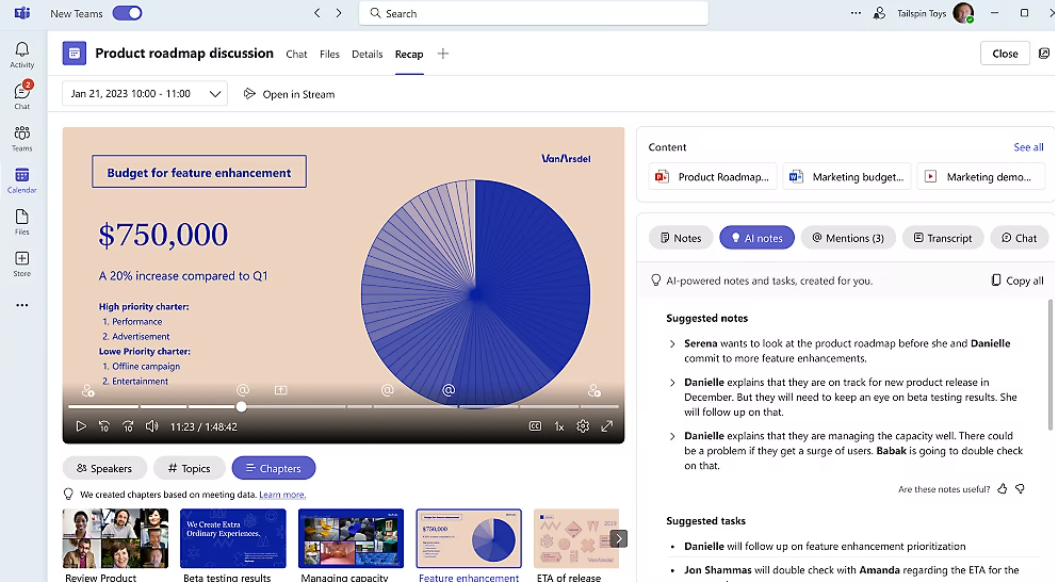The image size is (1055, 582).
Task: Open Calendar from left sidebar
Action: click(x=21, y=180)
